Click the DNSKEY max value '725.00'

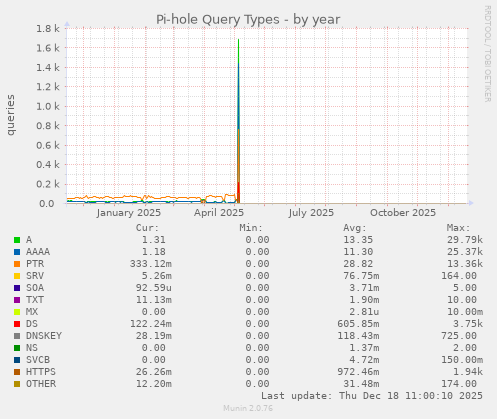point(459,336)
